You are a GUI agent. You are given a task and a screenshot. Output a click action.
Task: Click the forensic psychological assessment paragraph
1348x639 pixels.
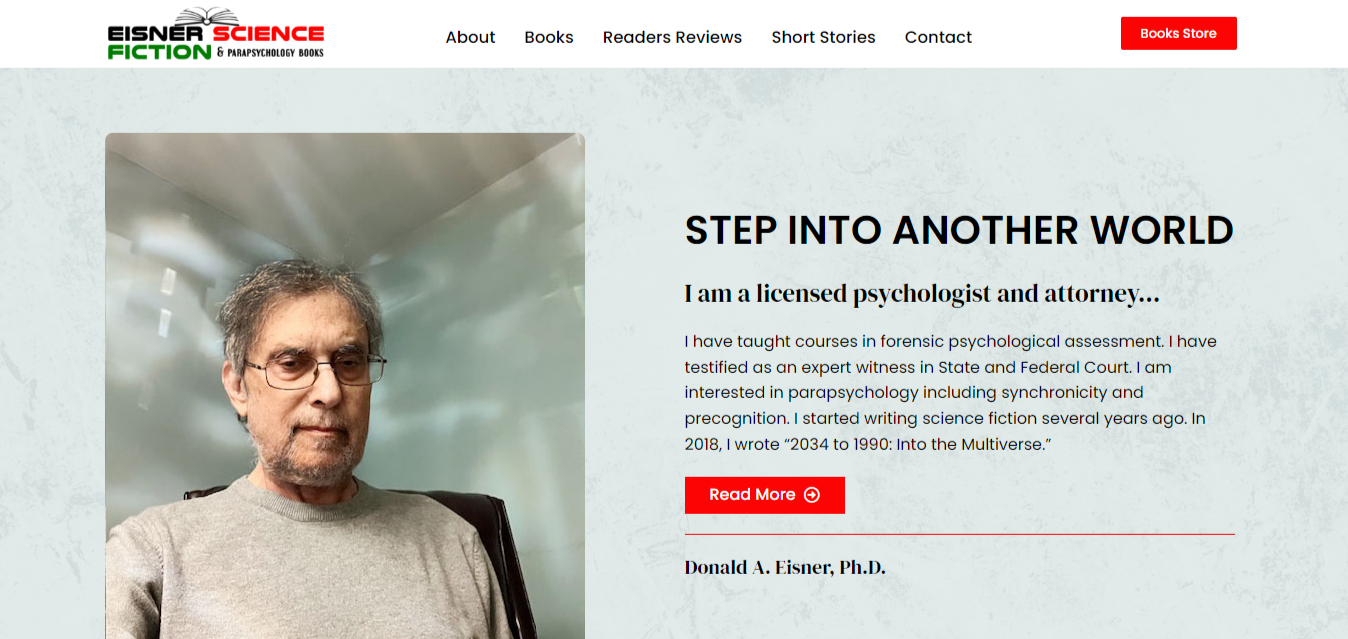[951, 393]
